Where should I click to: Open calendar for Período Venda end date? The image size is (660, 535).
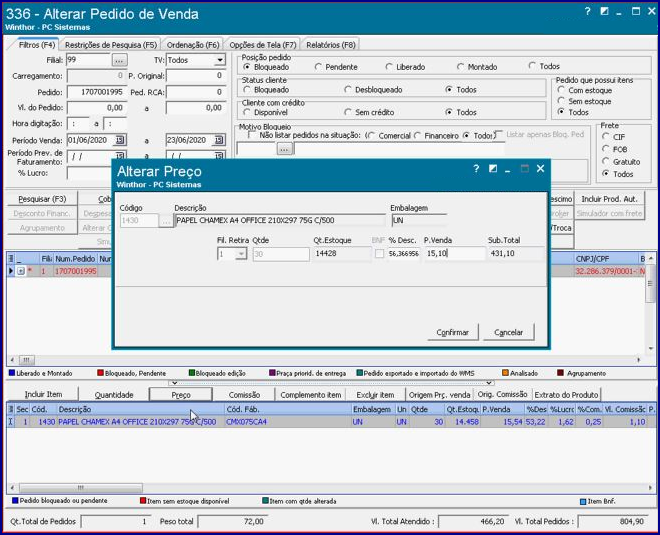pyautogui.click(x=219, y=140)
